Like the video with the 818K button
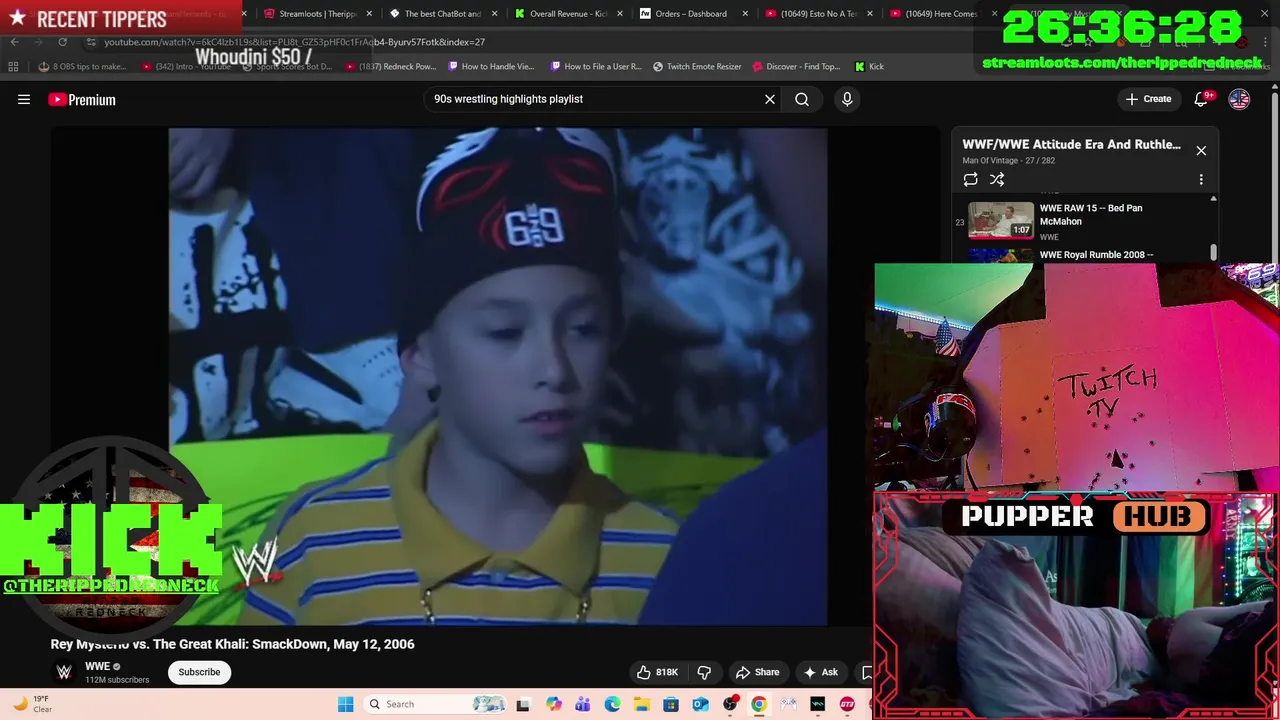Screen dimensions: 1280x720 click(x=657, y=672)
